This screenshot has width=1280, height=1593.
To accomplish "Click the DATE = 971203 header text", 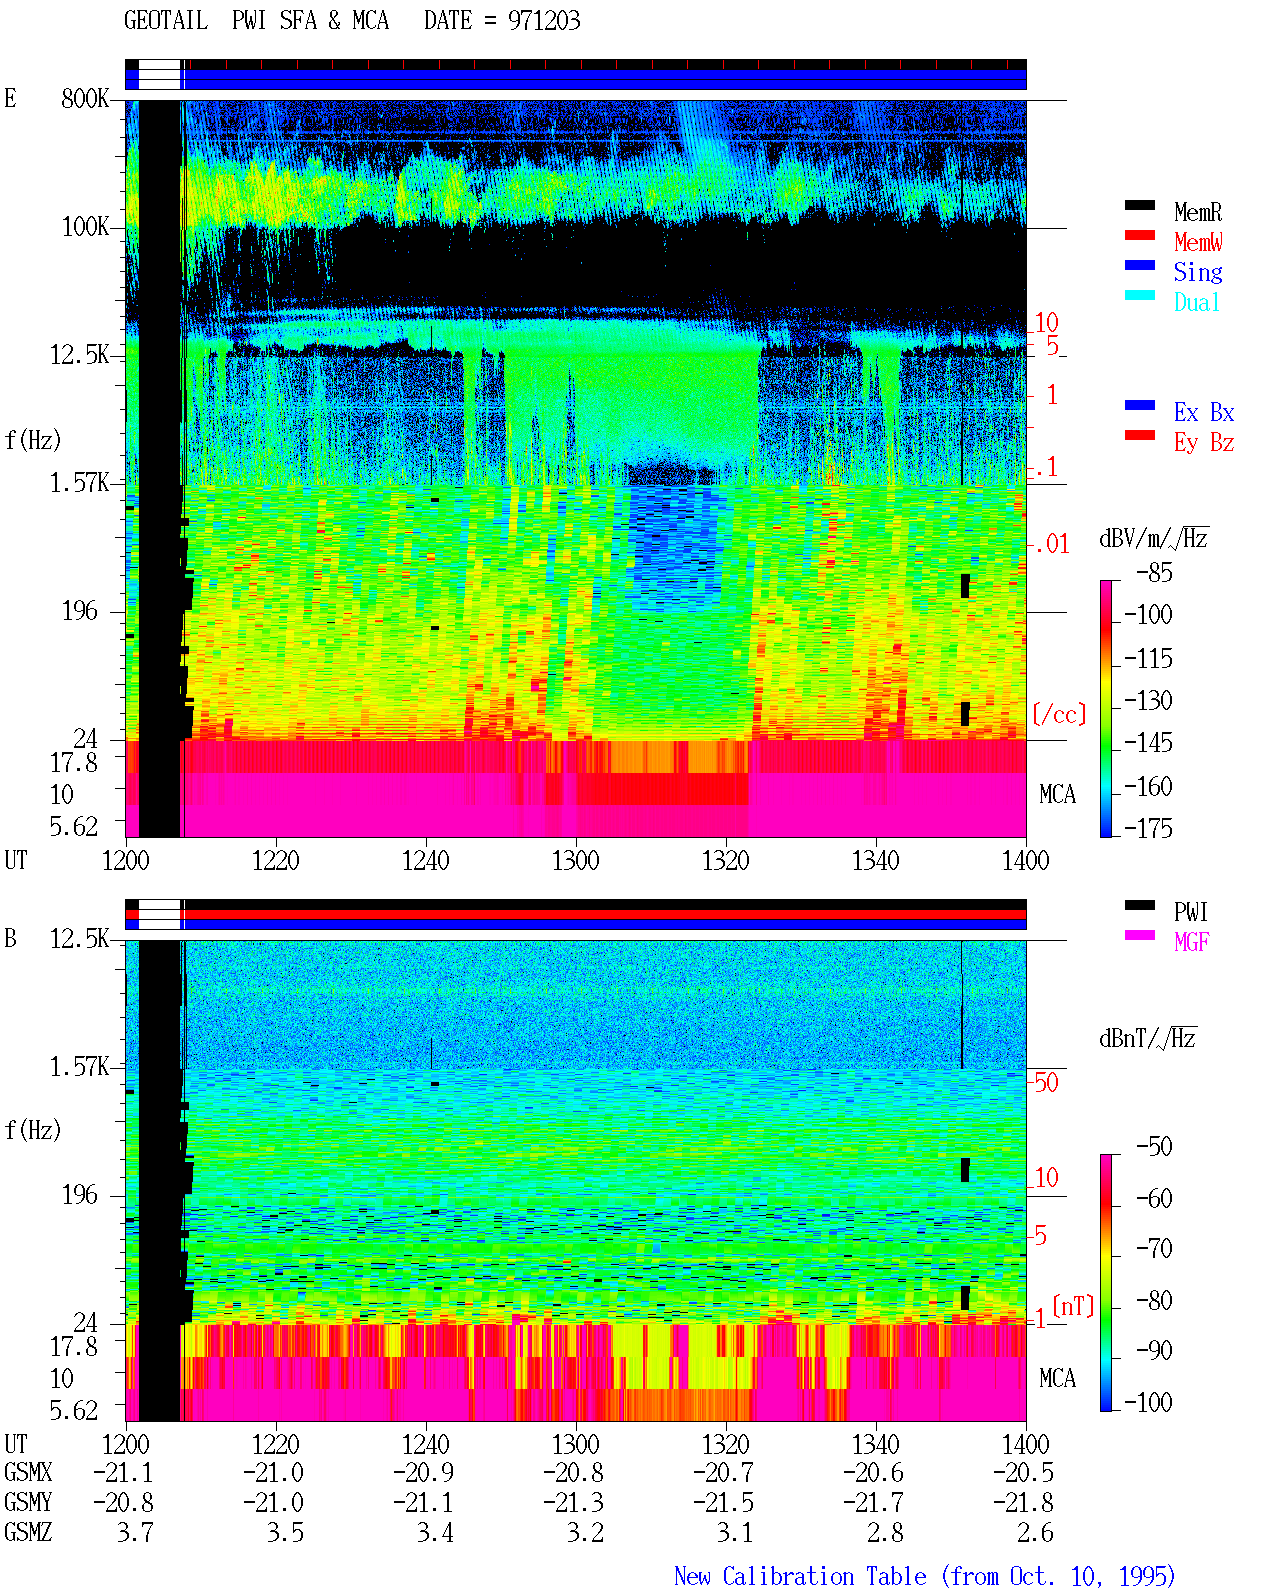I will (502, 20).
